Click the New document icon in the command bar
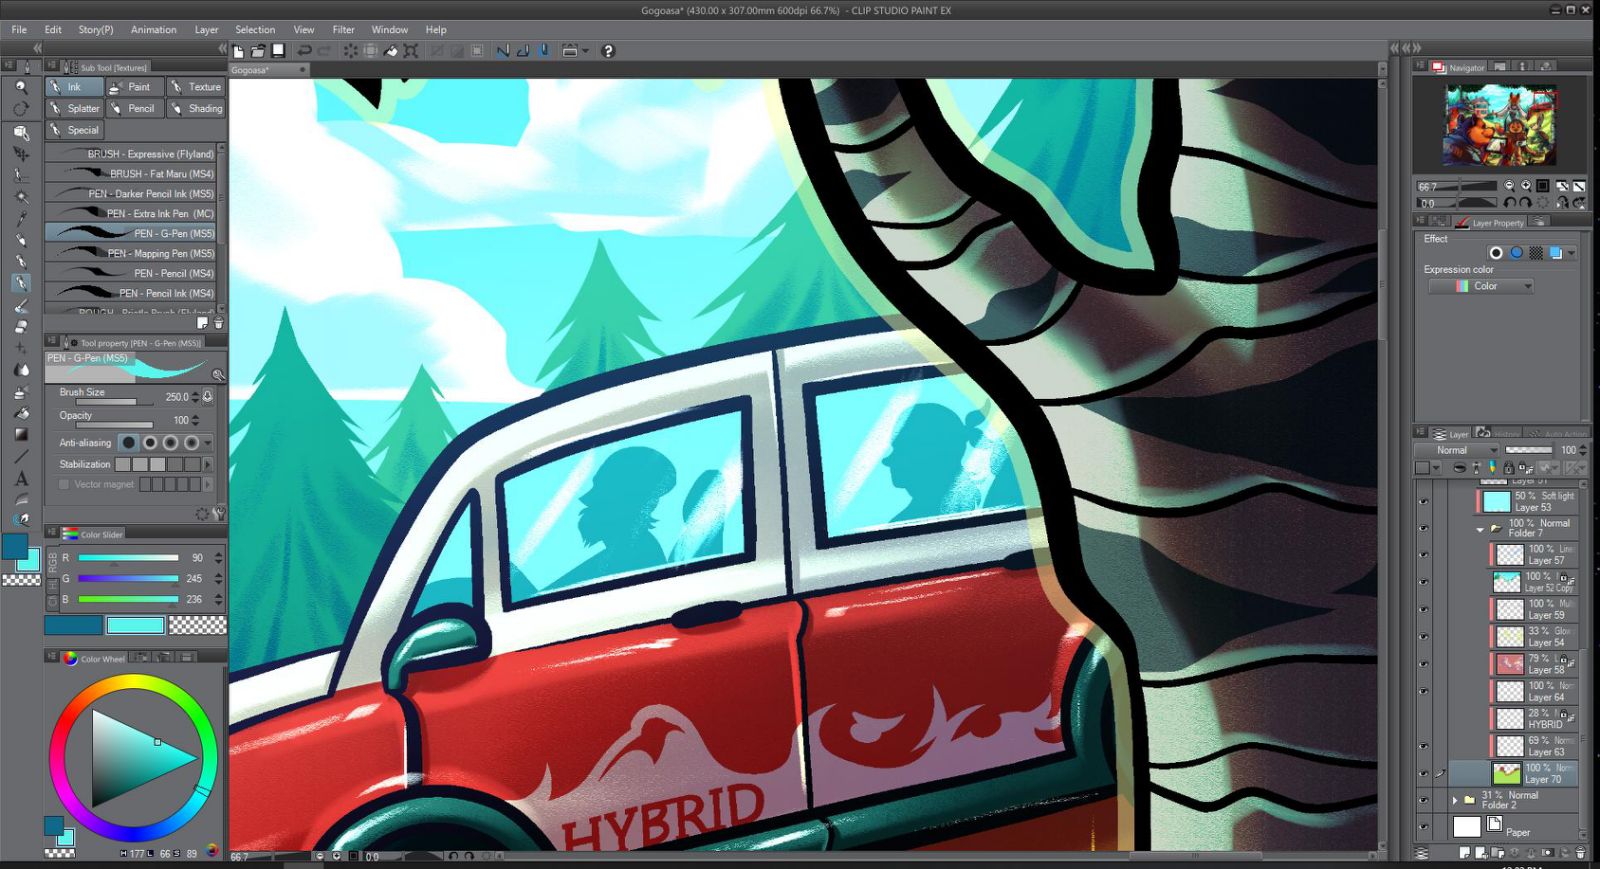The height and width of the screenshot is (869, 1600). point(238,51)
